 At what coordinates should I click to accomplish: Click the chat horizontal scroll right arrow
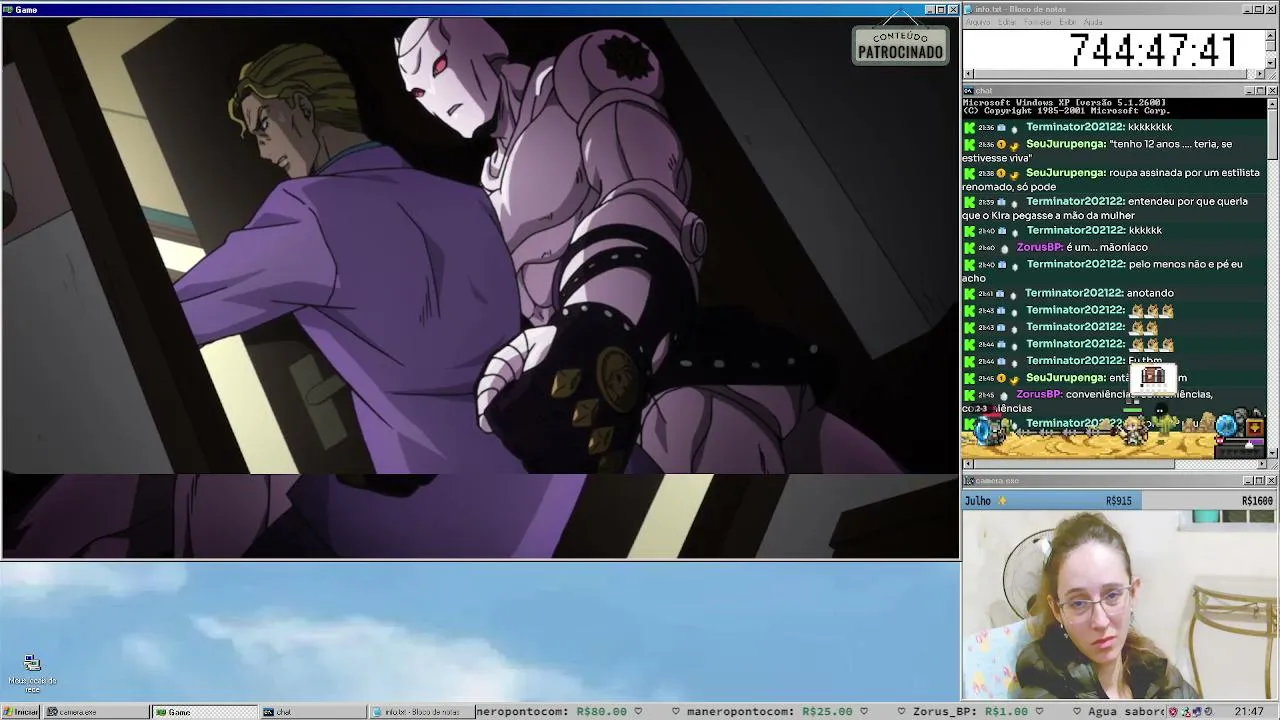tap(1260, 464)
